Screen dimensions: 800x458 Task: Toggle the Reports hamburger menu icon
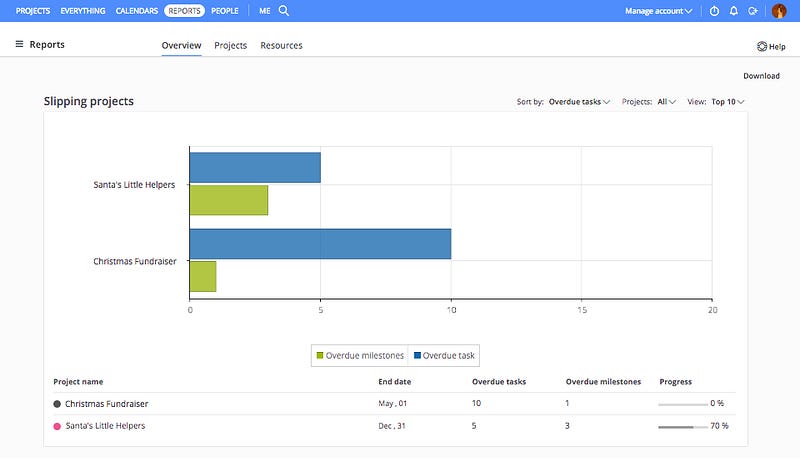(x=19, y=44)
